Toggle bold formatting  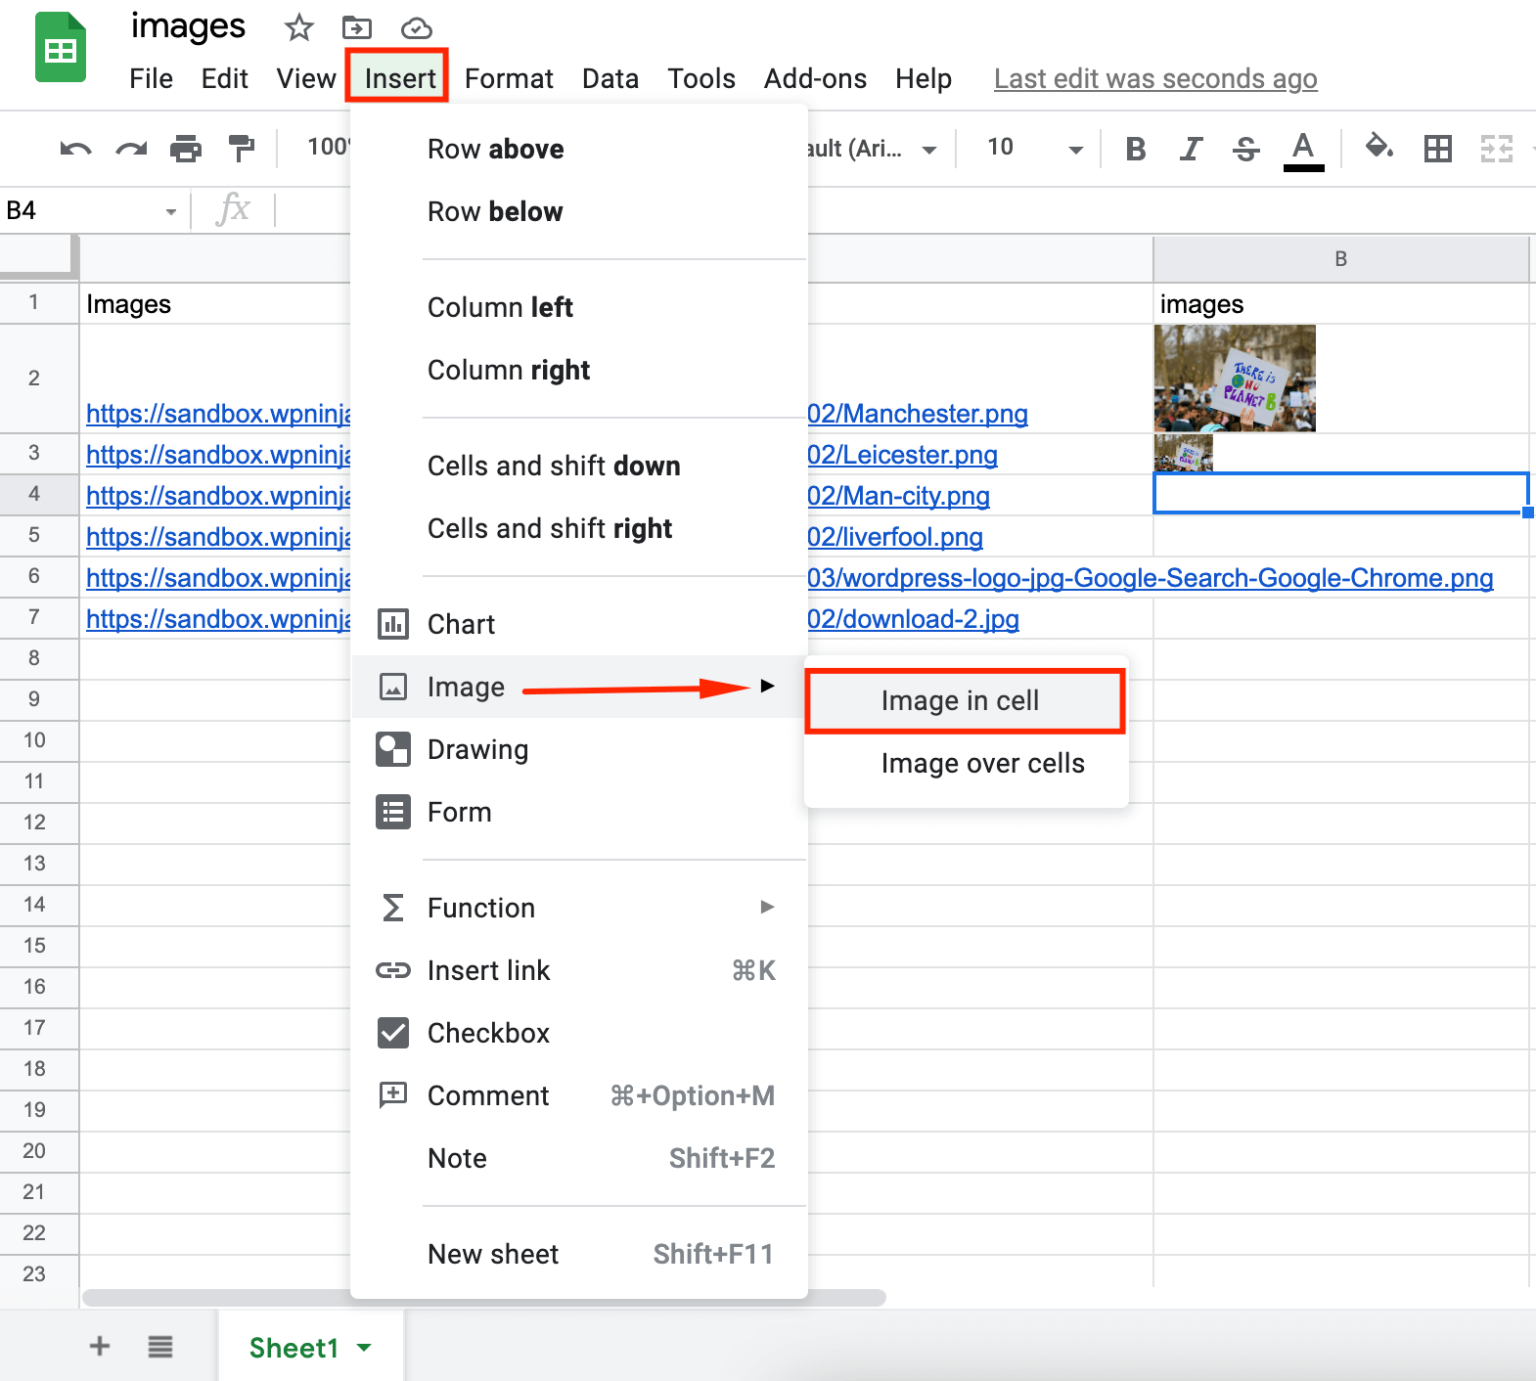pos(1135,148)
